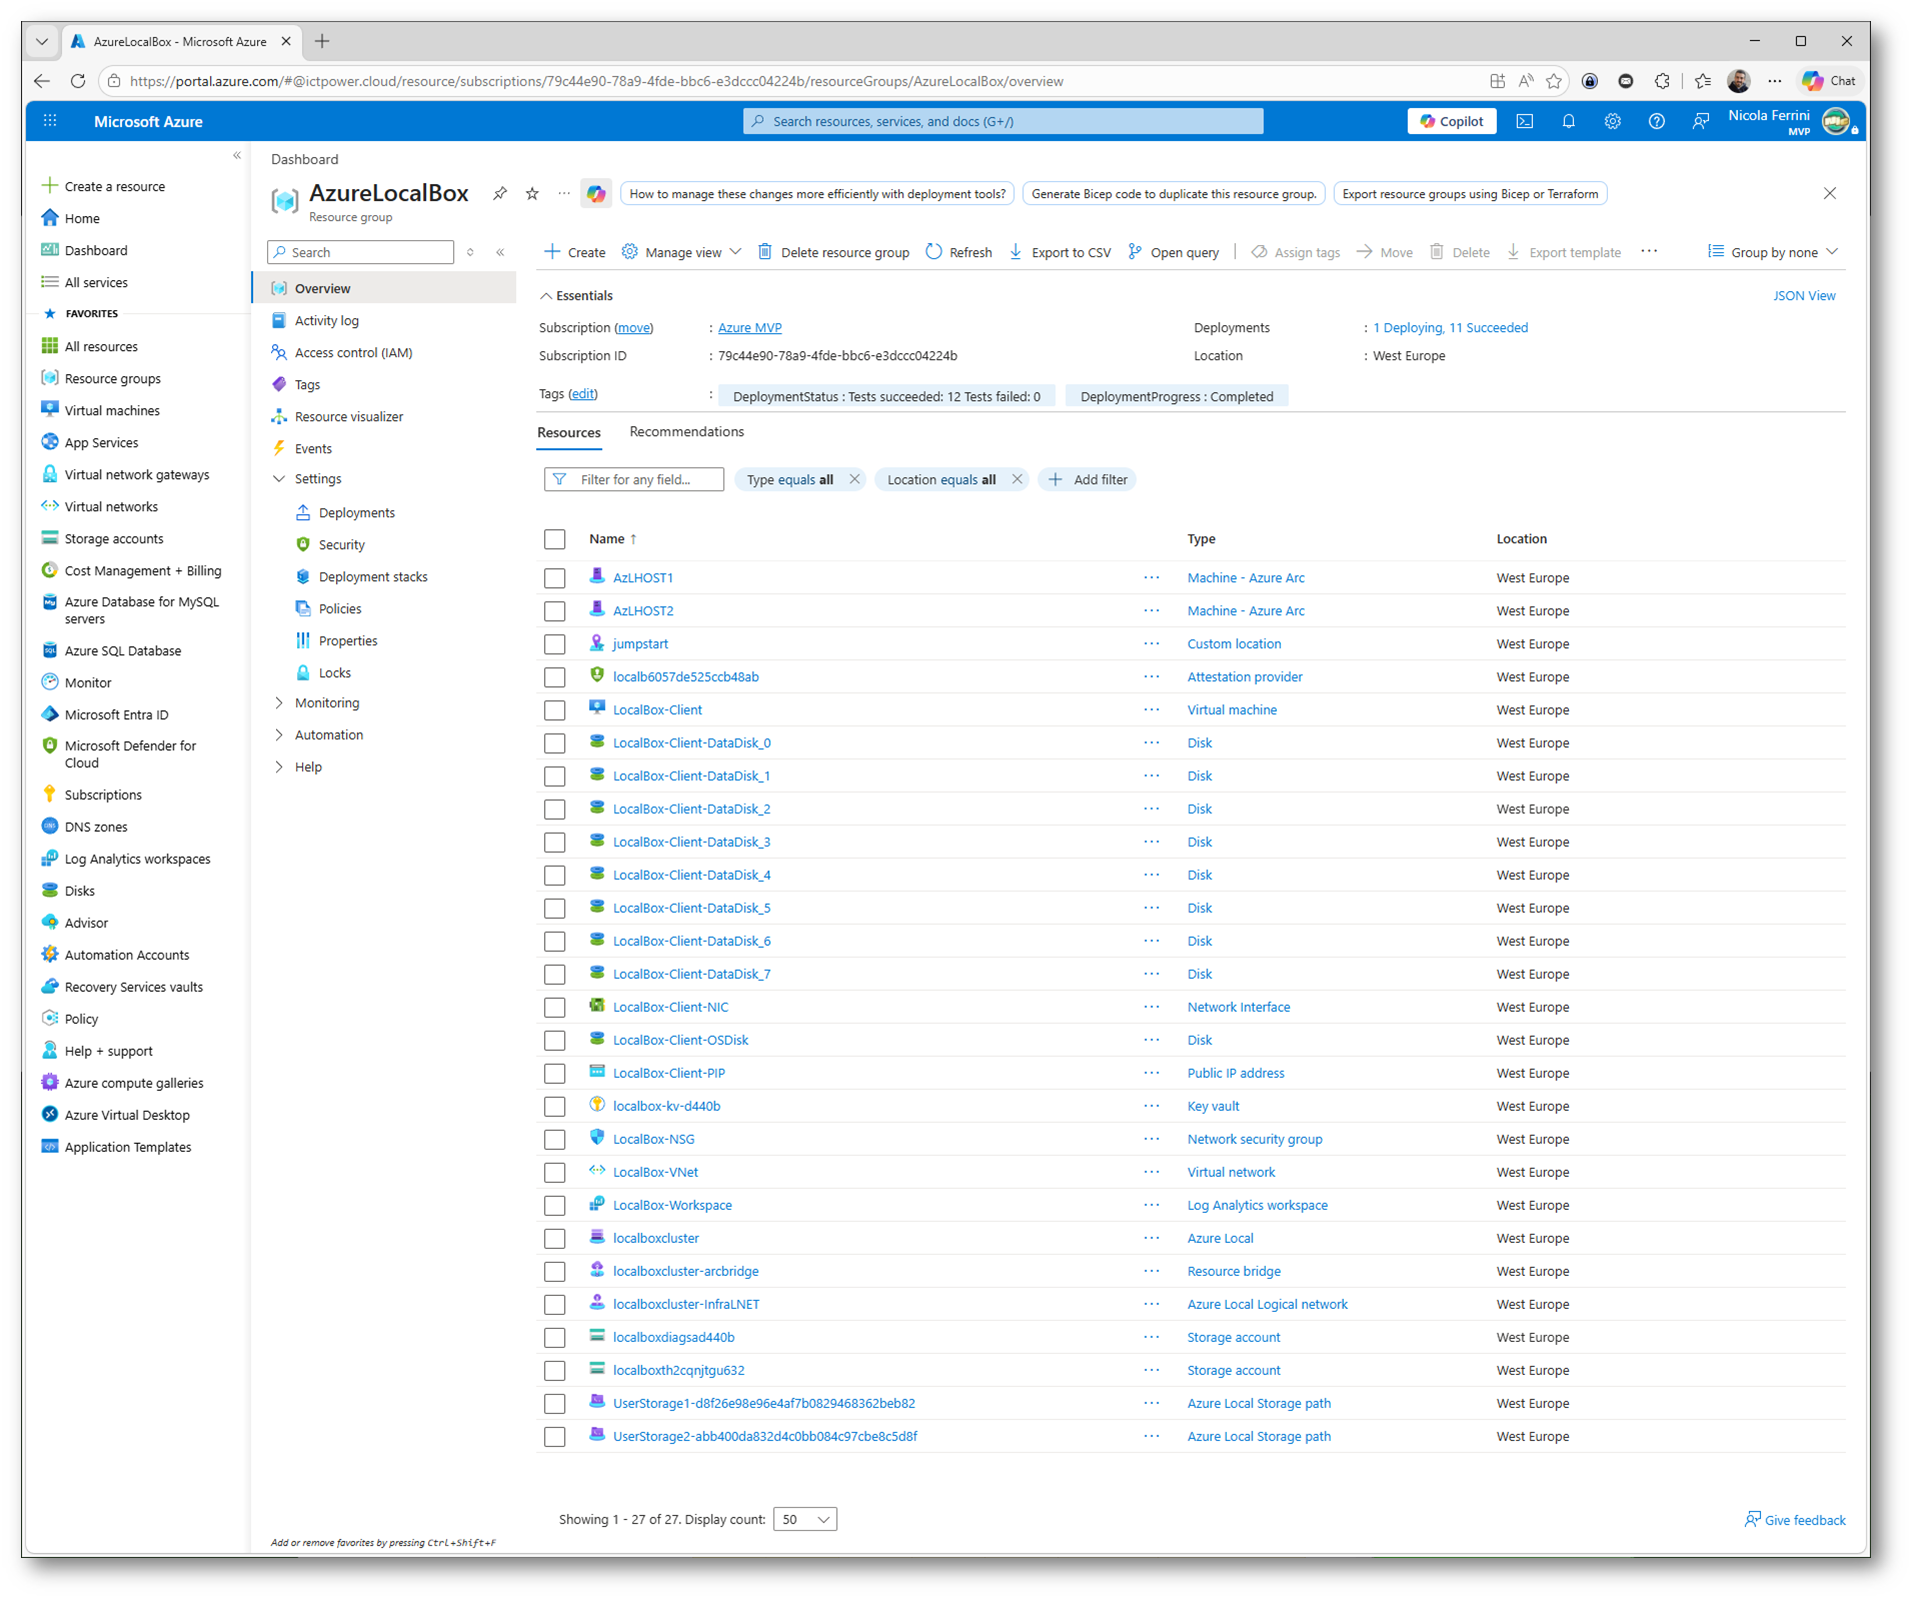1913x1600 pixels.
Task: Switch to the Recommendations tab
Action: (686, 432)
